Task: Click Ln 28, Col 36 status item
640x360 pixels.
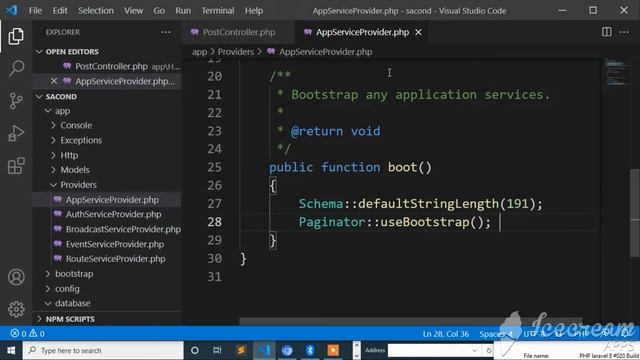Action: pyautogui.click(x=446, y=334)
